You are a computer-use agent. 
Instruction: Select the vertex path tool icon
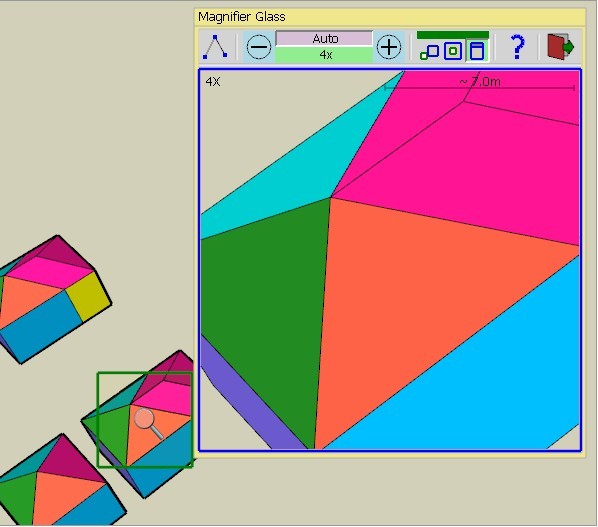215,47
